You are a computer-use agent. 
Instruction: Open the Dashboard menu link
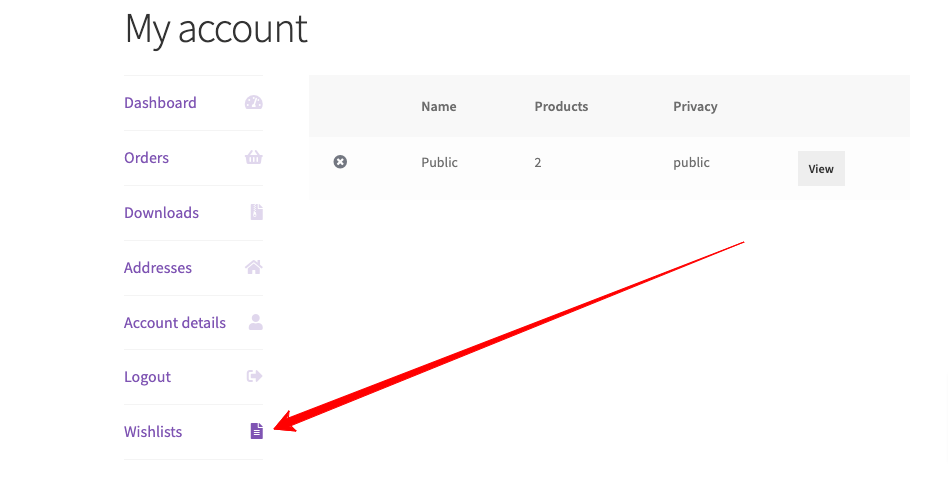pos(160,103)
